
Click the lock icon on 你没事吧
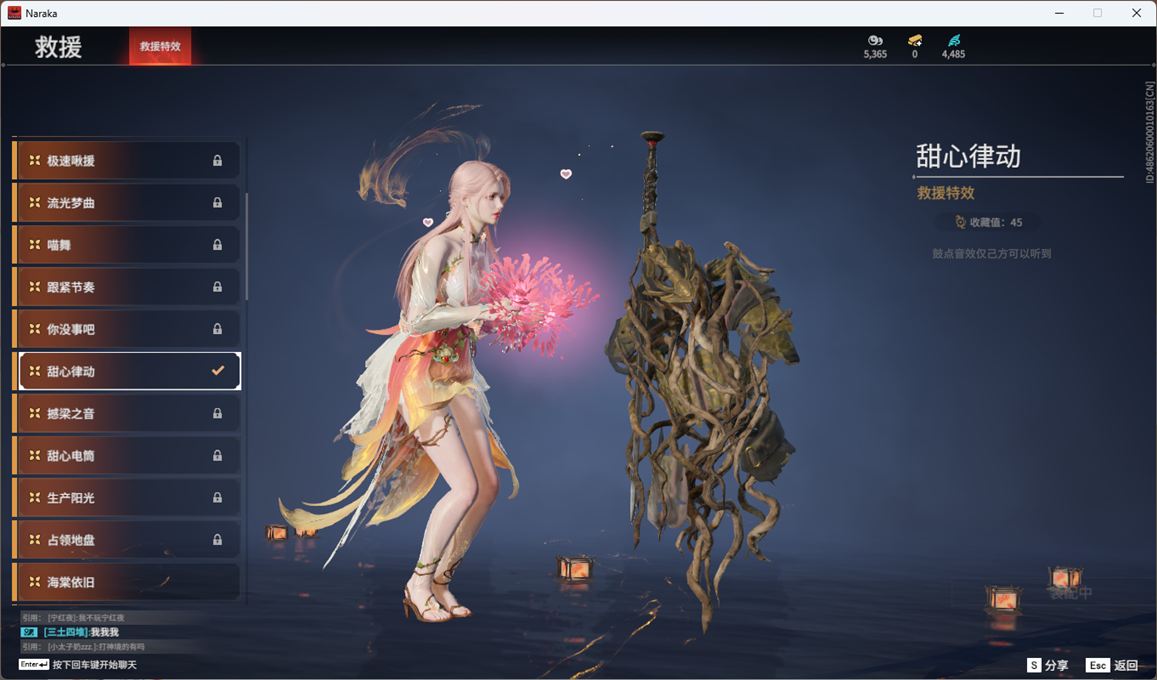pos(217,328)
